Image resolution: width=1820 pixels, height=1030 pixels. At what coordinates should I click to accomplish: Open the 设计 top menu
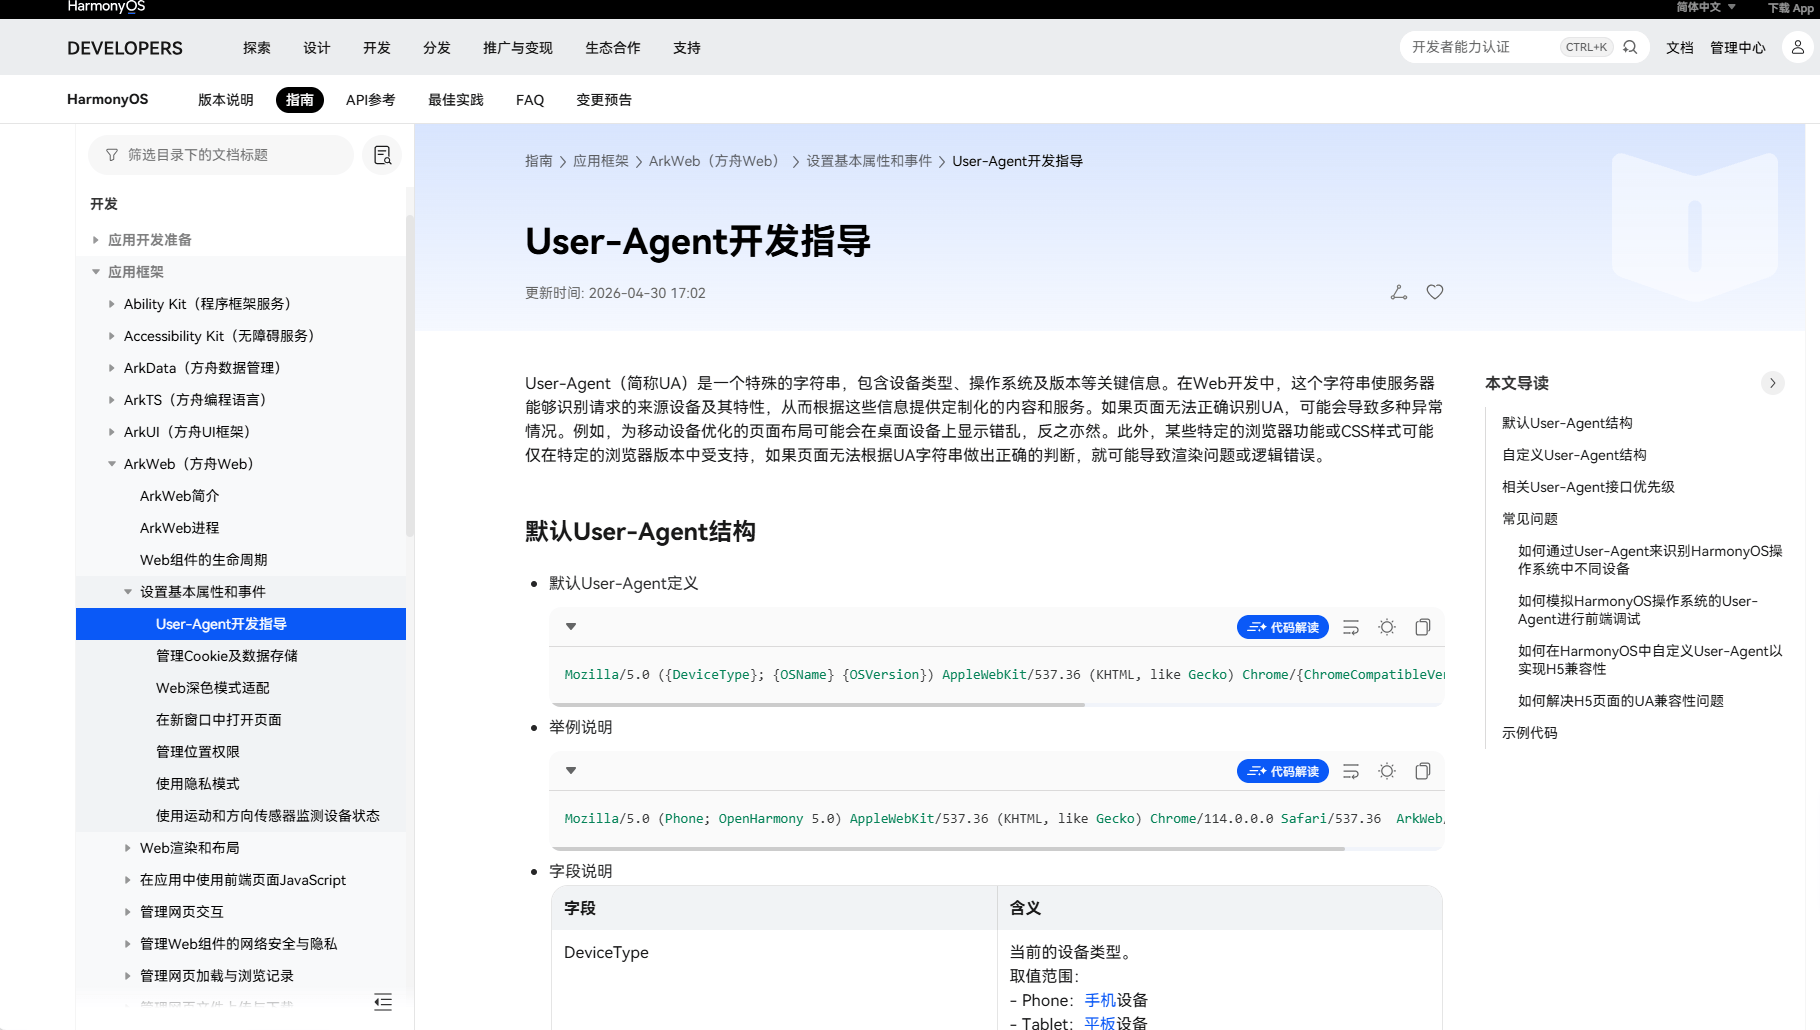[317, 48]
